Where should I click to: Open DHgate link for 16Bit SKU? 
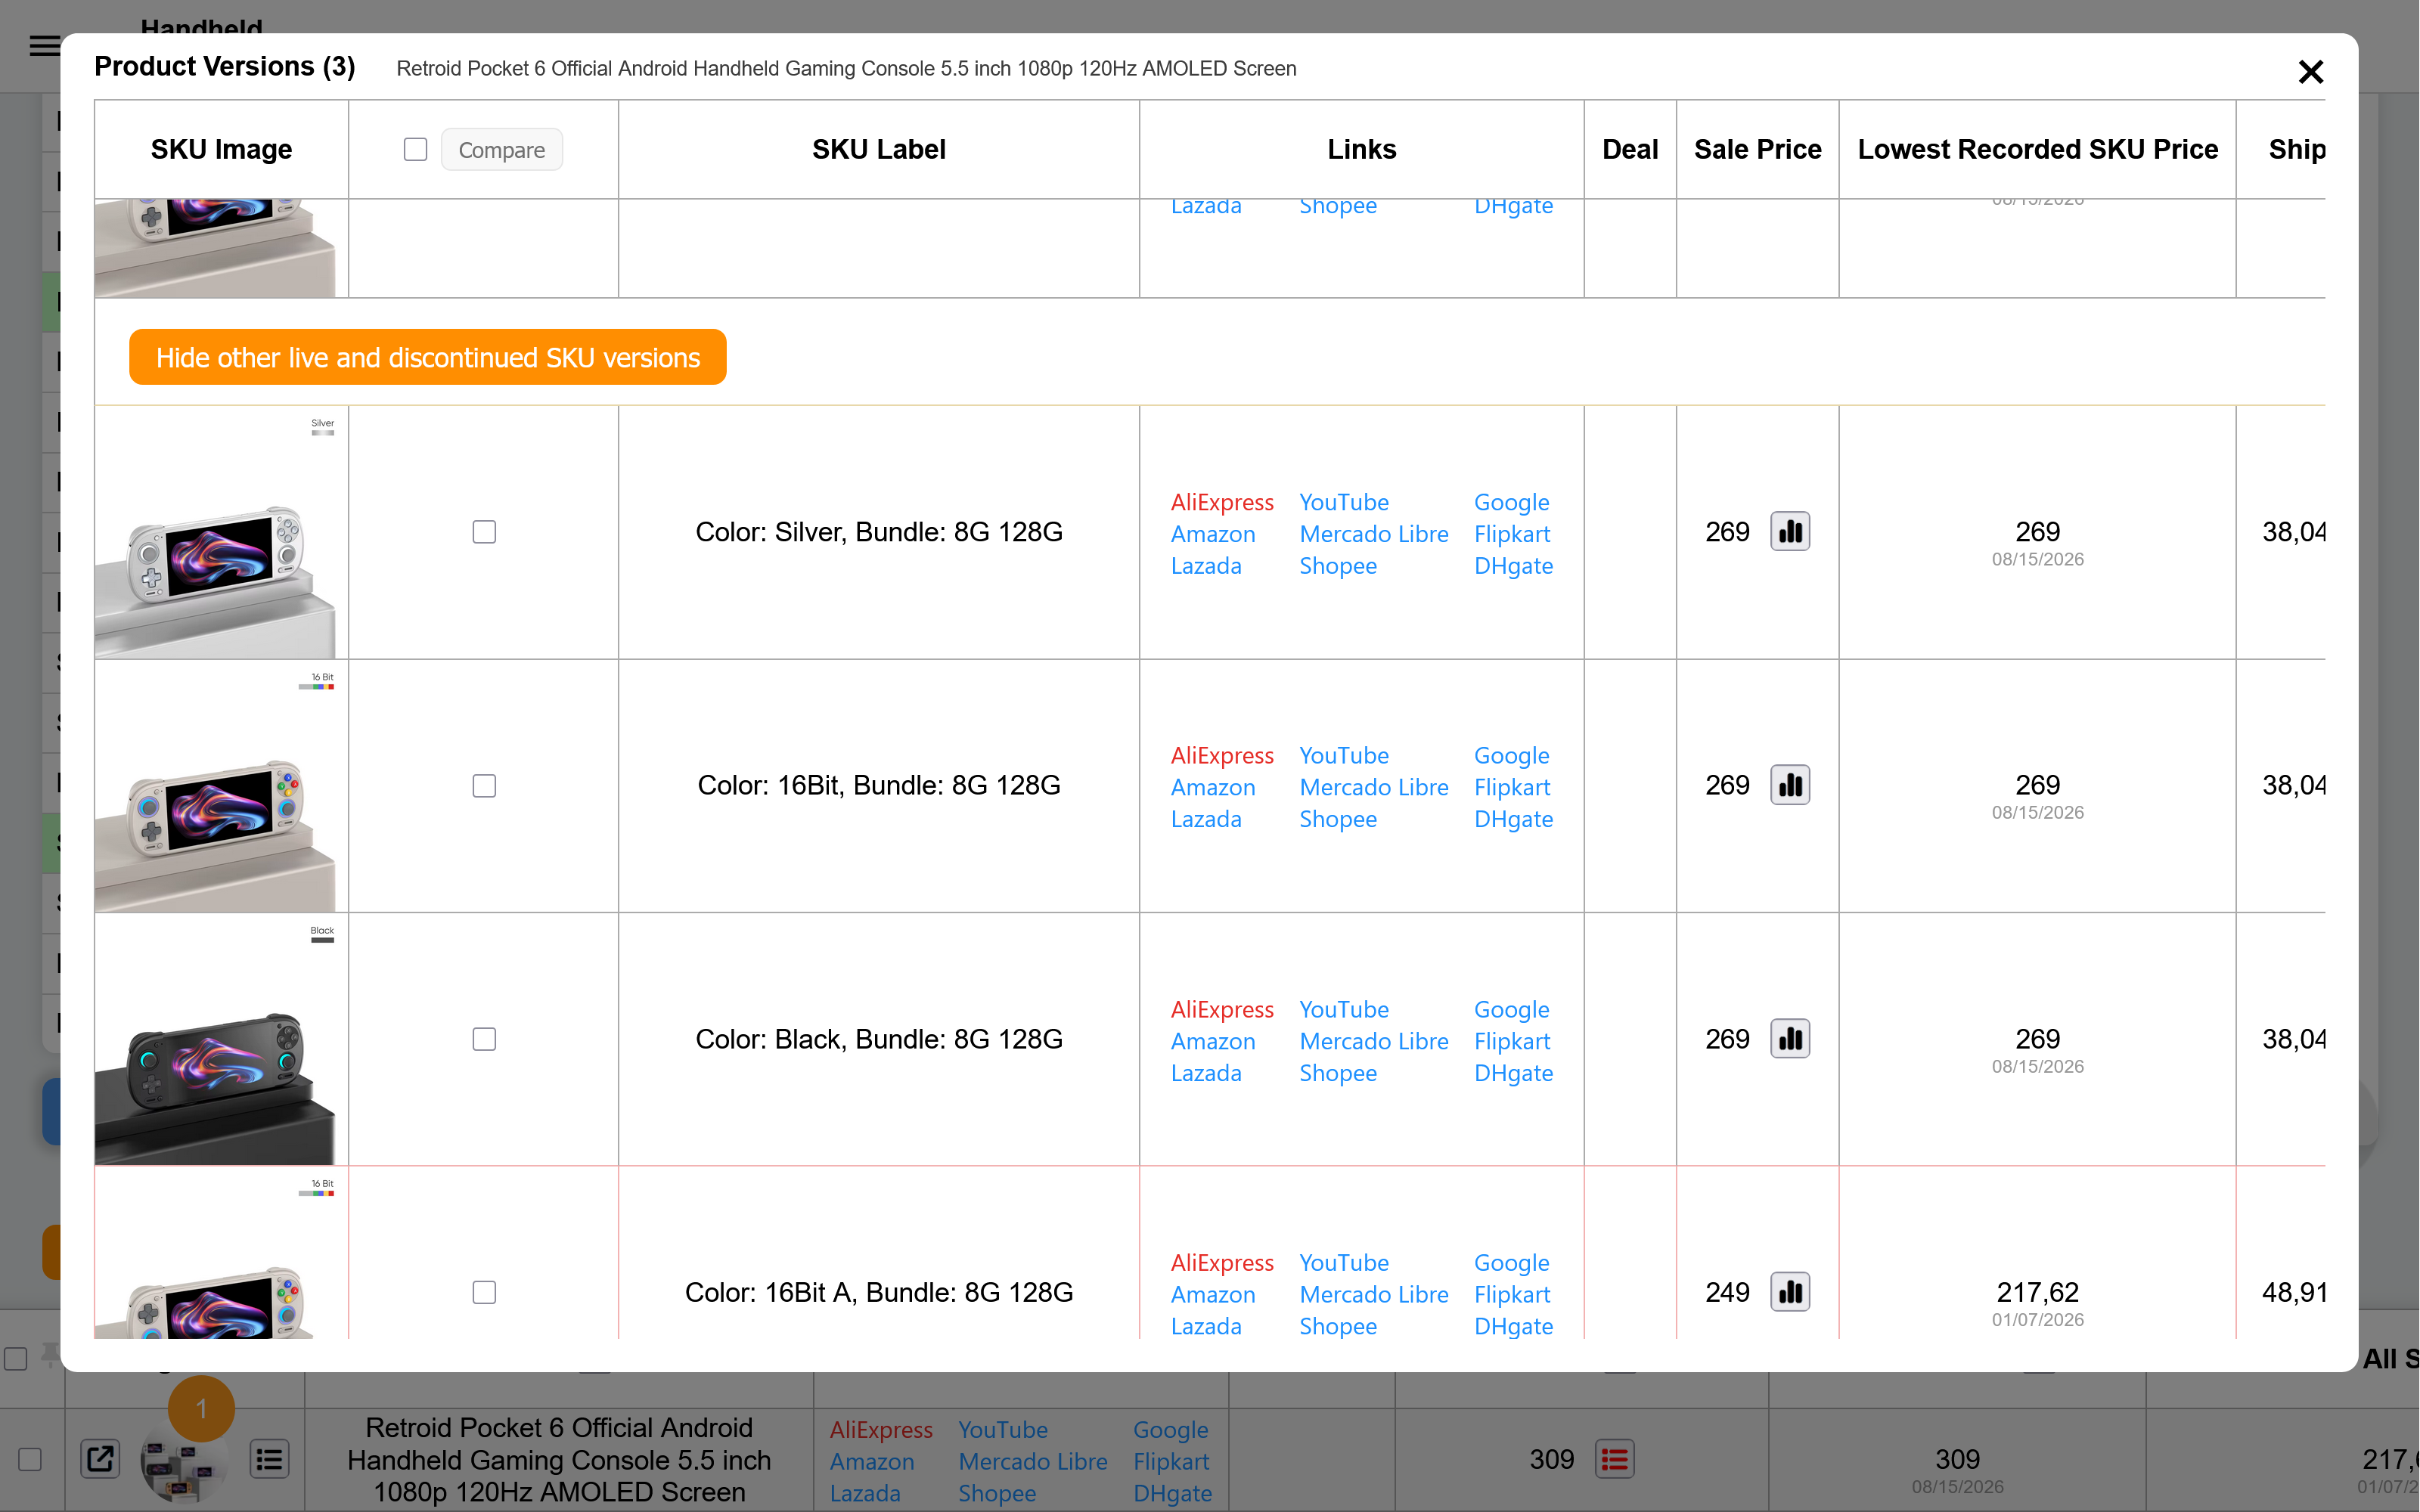[x=1514, y=820]
